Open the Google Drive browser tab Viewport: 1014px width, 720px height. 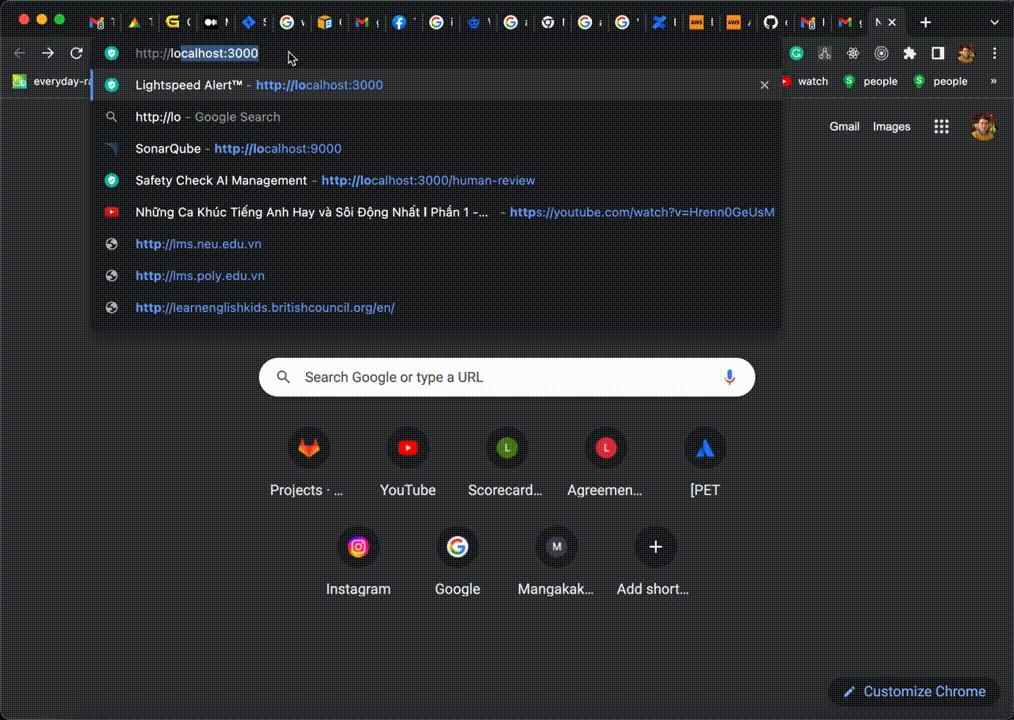135,23
